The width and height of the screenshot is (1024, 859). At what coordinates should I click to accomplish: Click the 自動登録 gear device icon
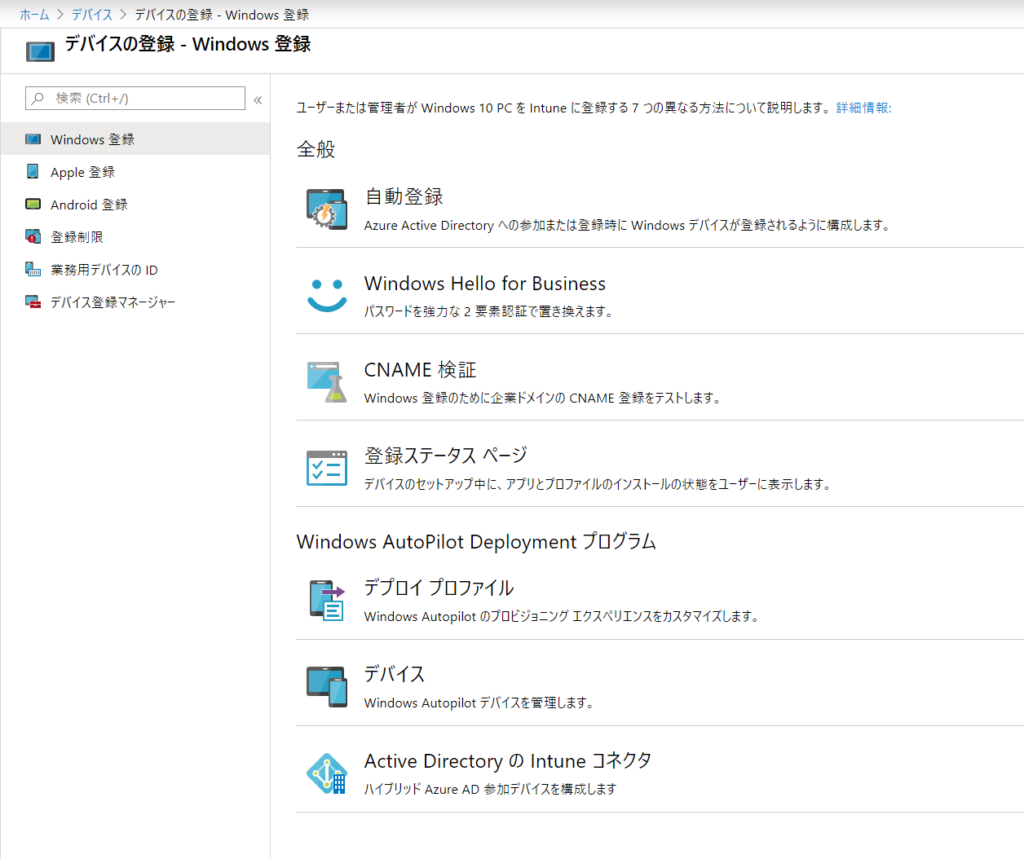327,209
